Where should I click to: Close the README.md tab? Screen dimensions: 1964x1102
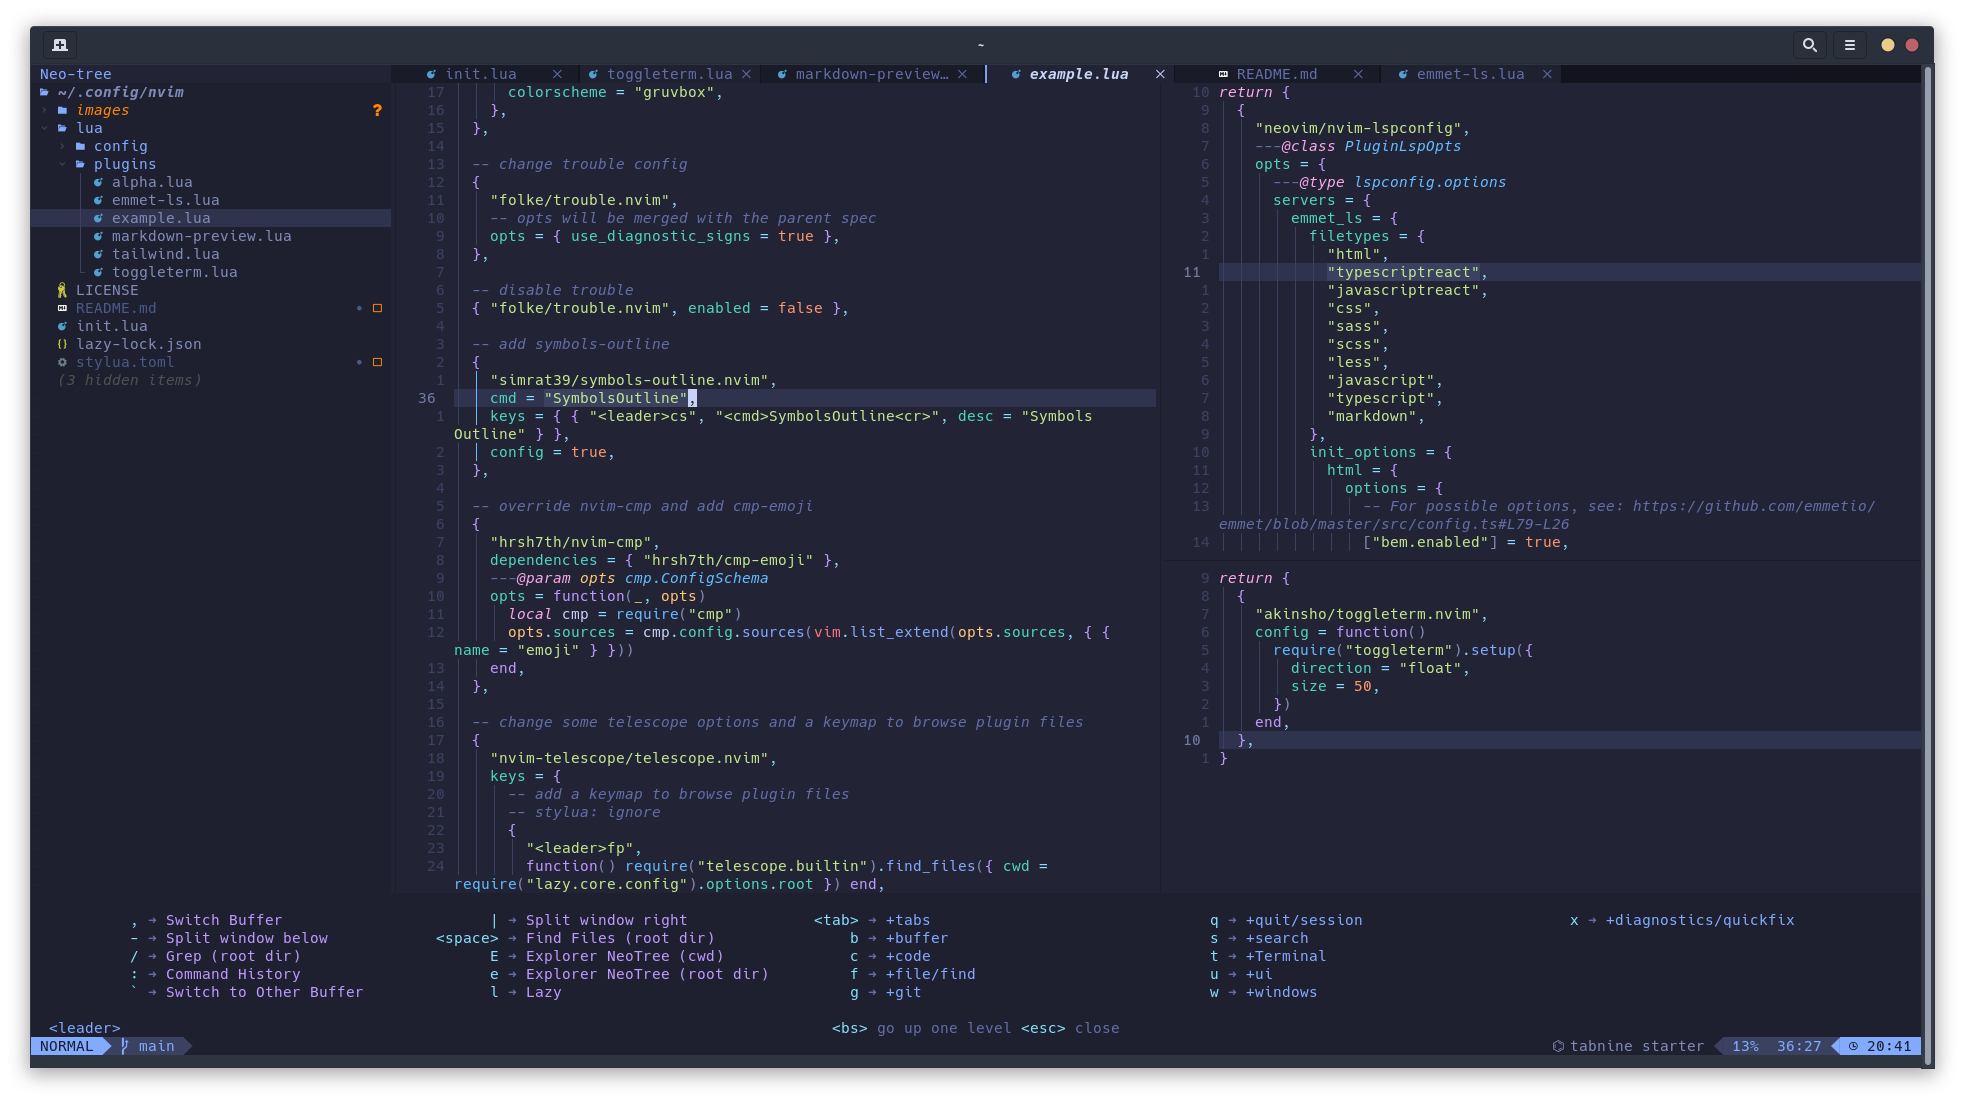pyautogui.click(x=1358, y=74)
